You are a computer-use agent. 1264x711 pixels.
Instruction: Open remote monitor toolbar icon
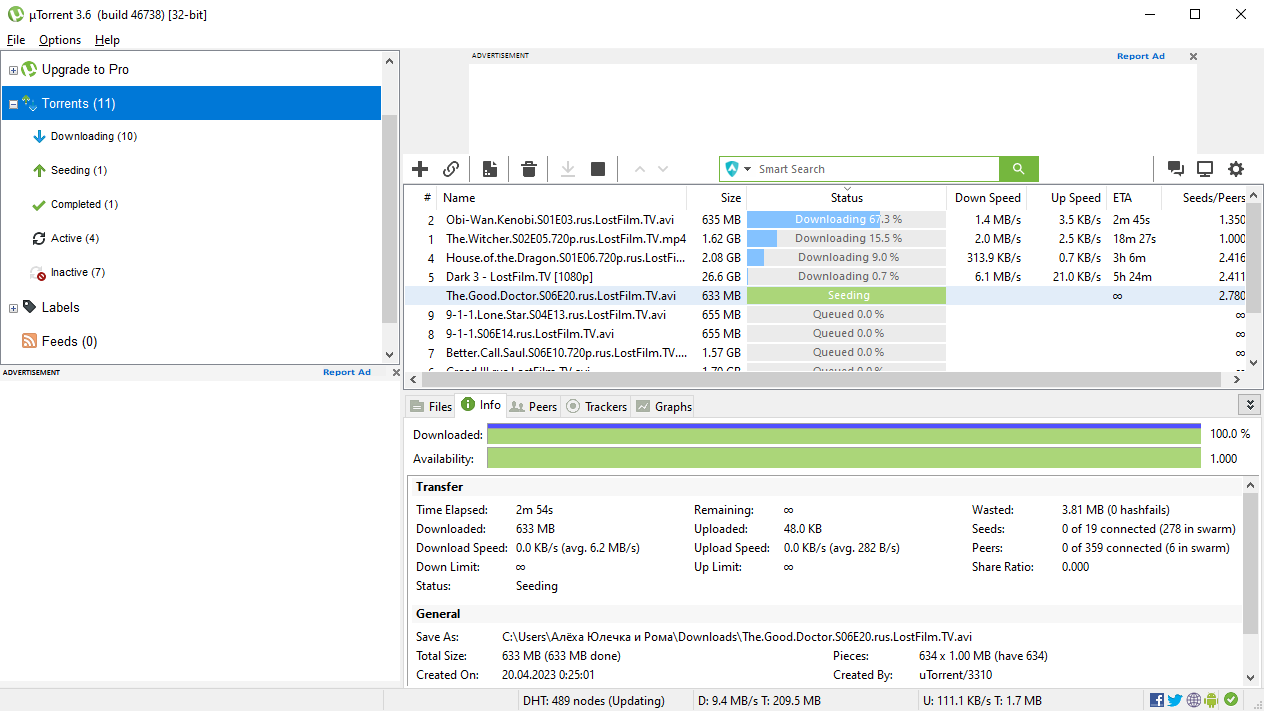(1205, 169)
